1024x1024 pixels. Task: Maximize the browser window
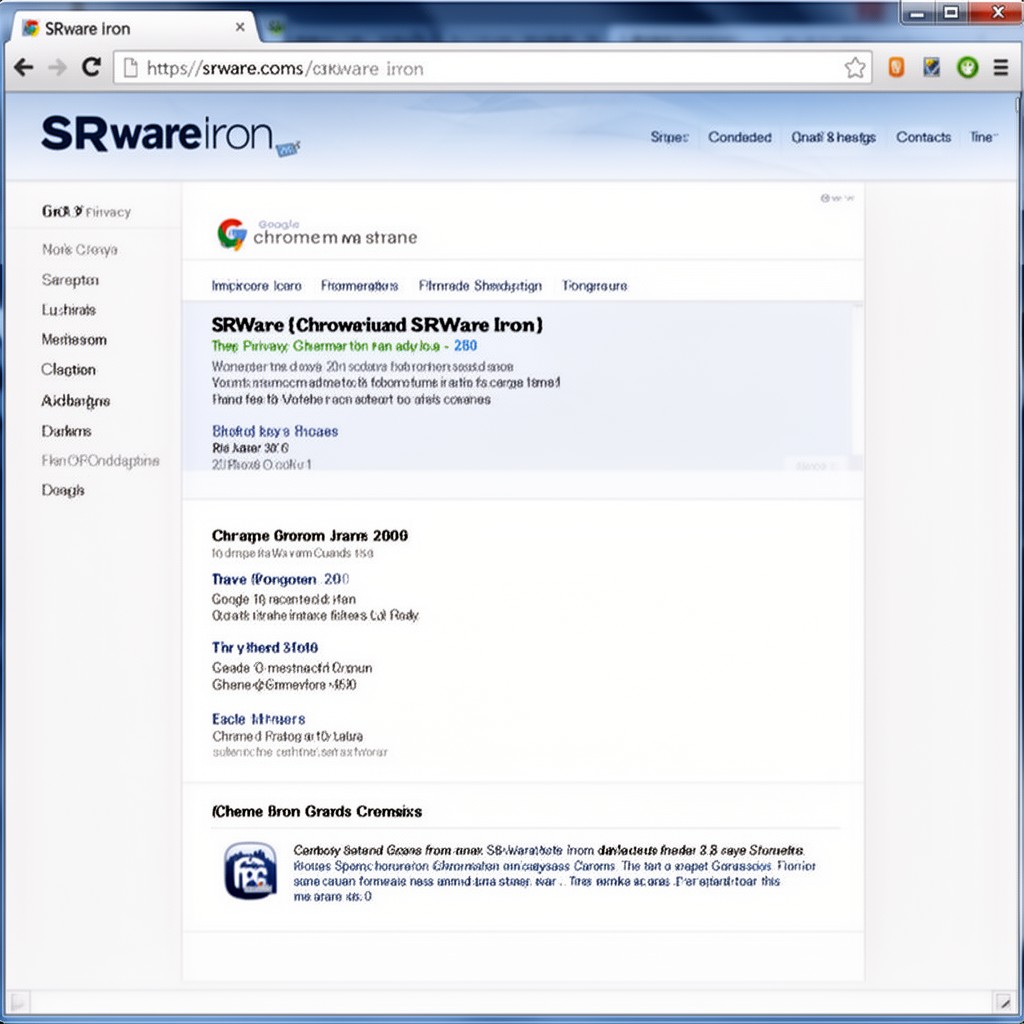click(951, 12)
